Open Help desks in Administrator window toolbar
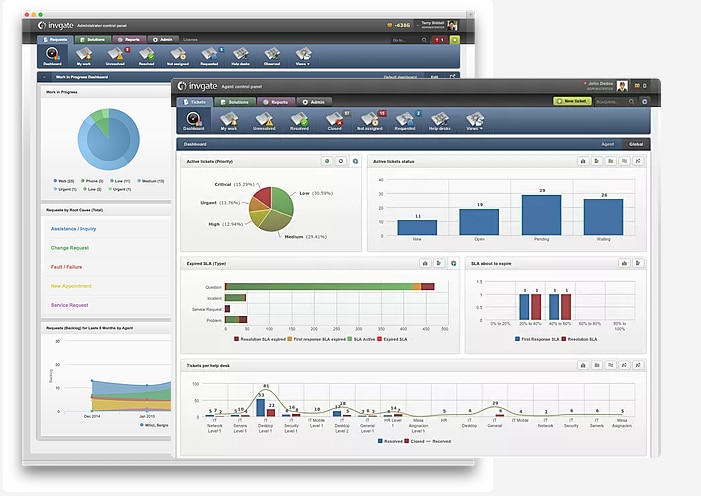This screenshot has width=701, height=496. [241, 55]
